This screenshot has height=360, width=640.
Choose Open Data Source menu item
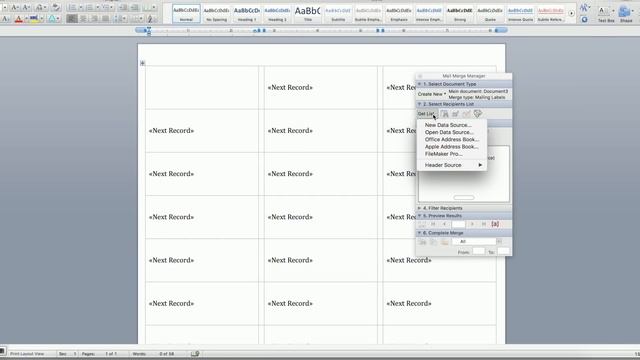coord(449,132)
